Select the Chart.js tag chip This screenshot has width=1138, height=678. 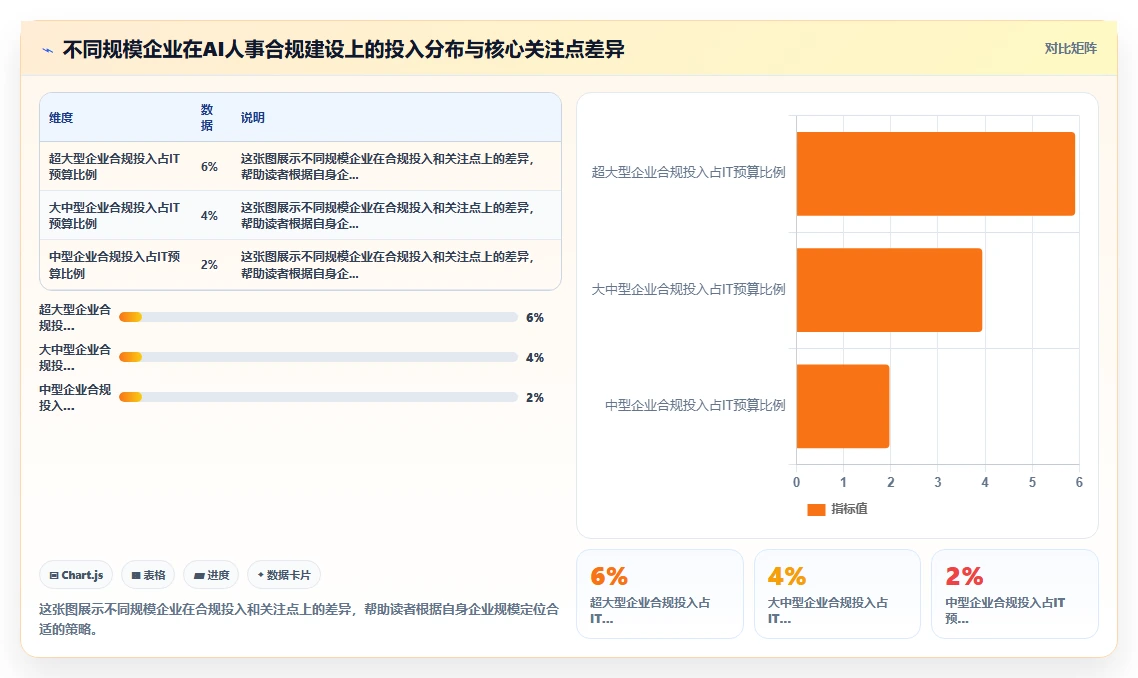(76, 575)
